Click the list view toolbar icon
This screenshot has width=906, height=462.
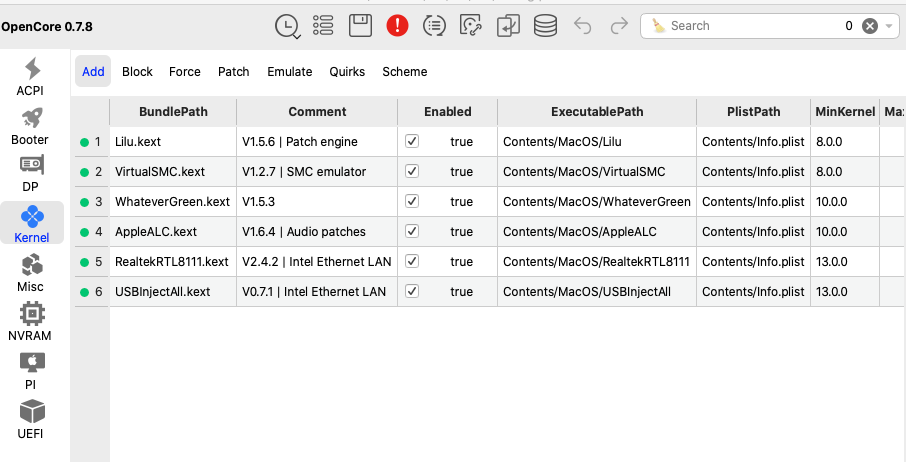[x=323, y=26]
